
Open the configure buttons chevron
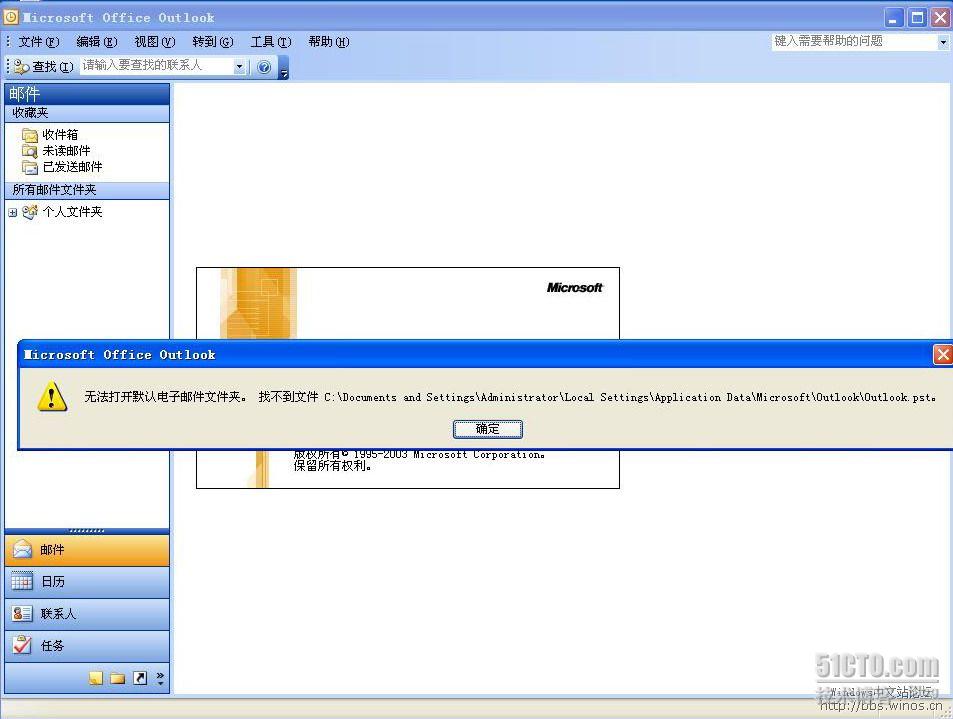point(160,678)
